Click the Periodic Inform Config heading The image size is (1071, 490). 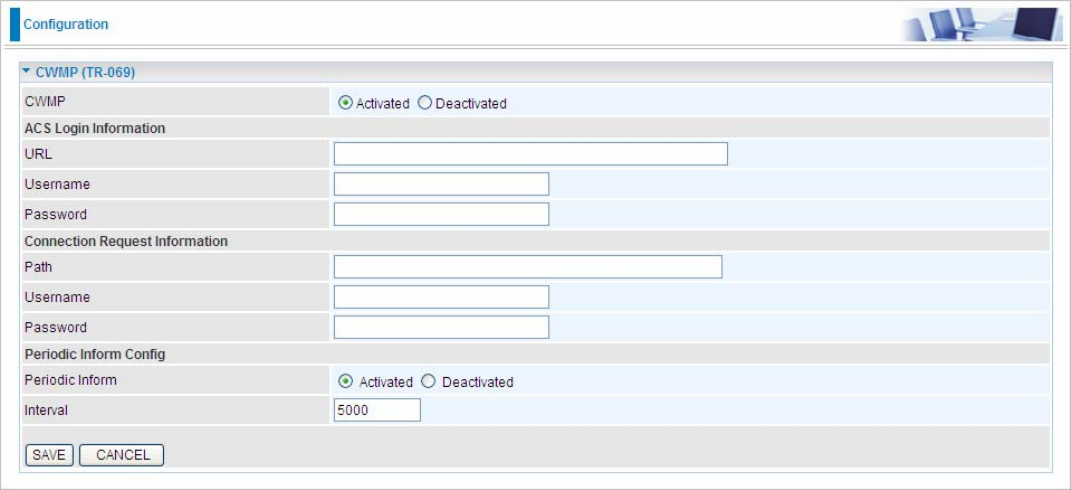point(95,355)
